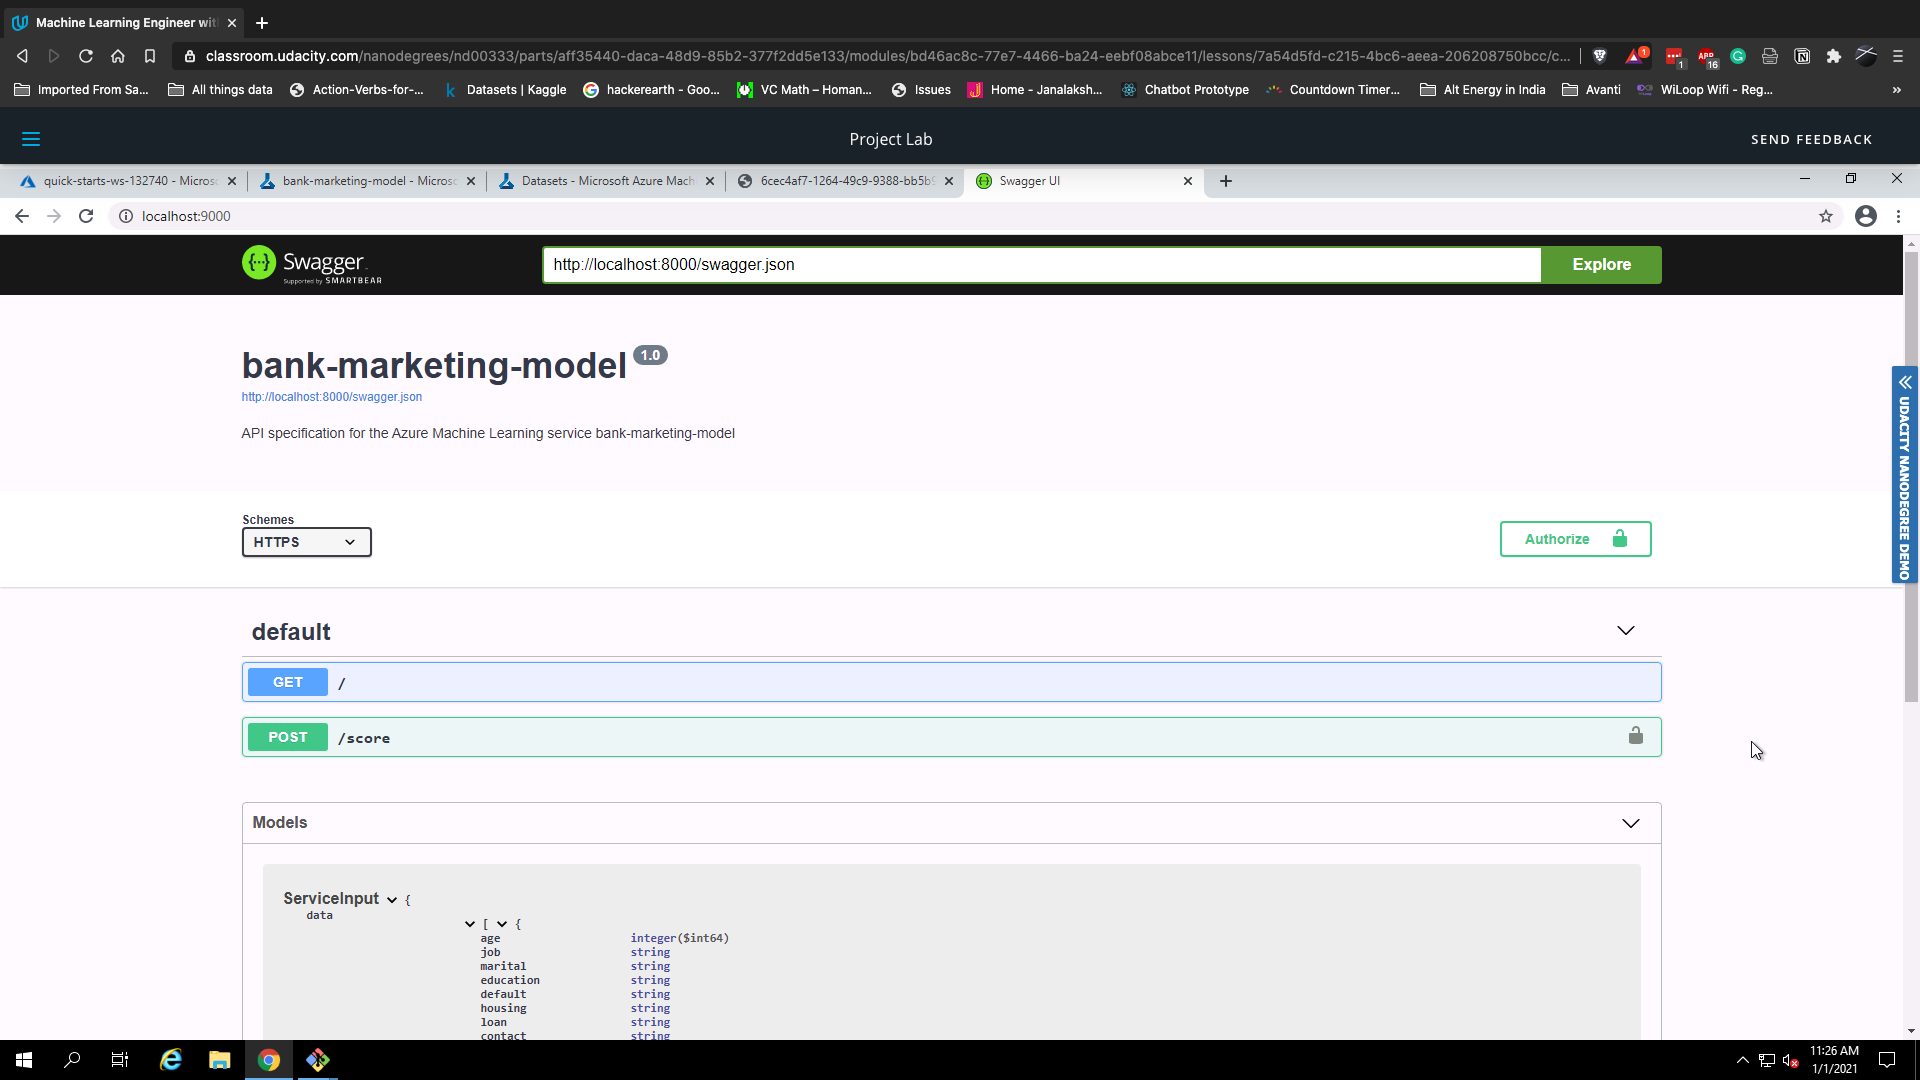Expand the GET / endpoint row

950,682
